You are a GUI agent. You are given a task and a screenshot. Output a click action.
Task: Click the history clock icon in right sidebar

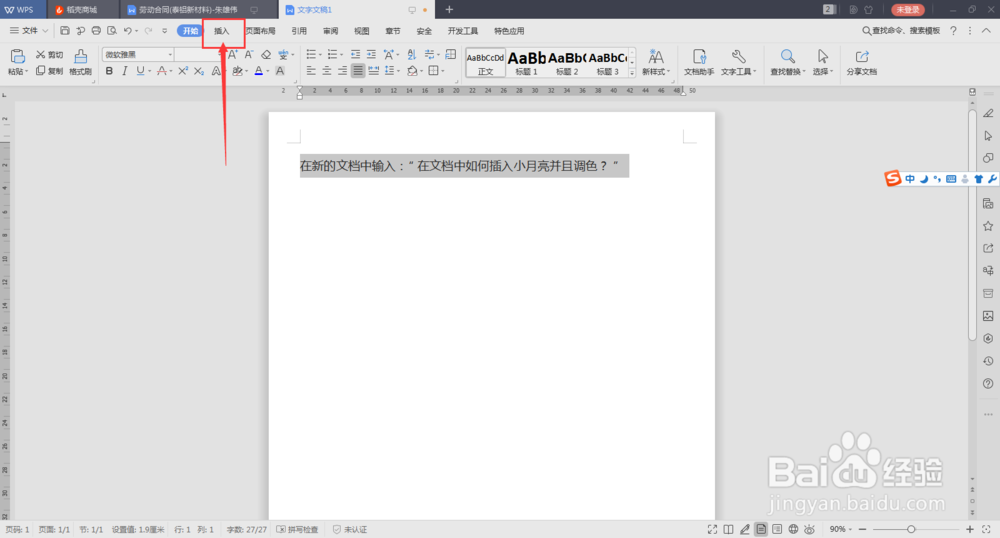coord(988,361)
